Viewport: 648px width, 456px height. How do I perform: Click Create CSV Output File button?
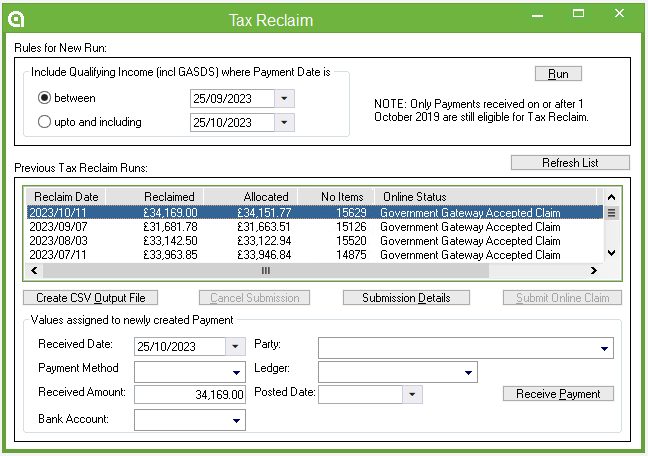pos(91,298)
